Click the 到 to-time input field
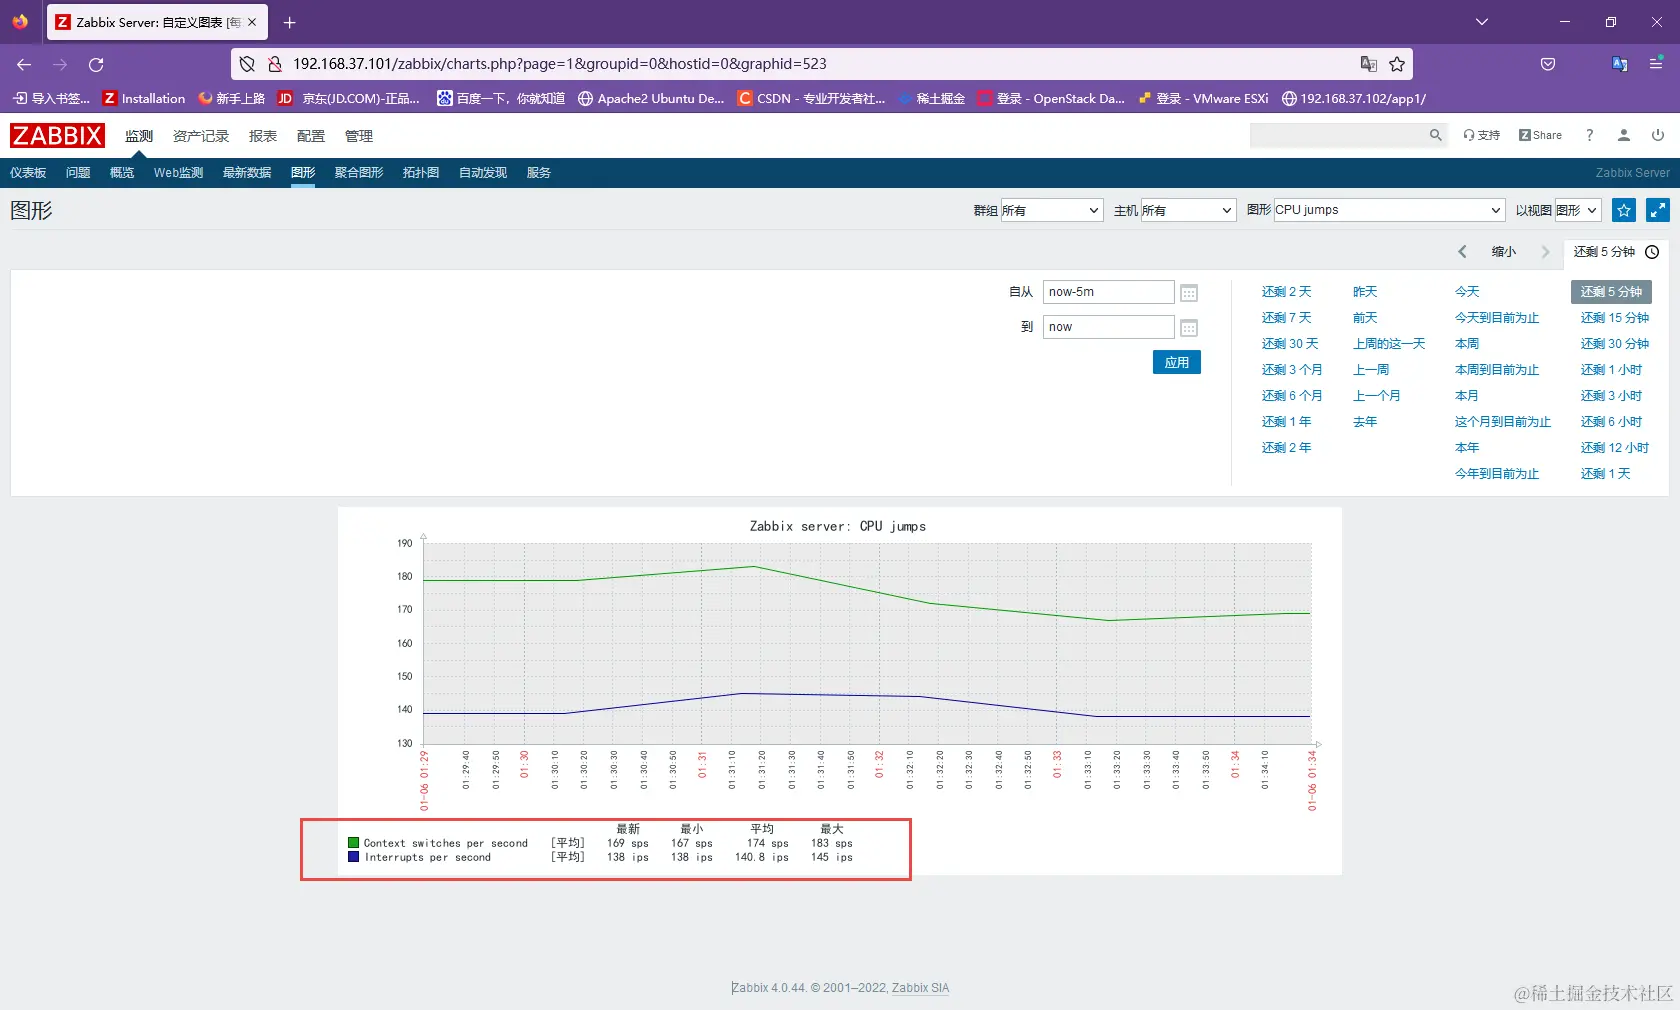Screen dimensions: 1680x1010 pos(1108,327)
